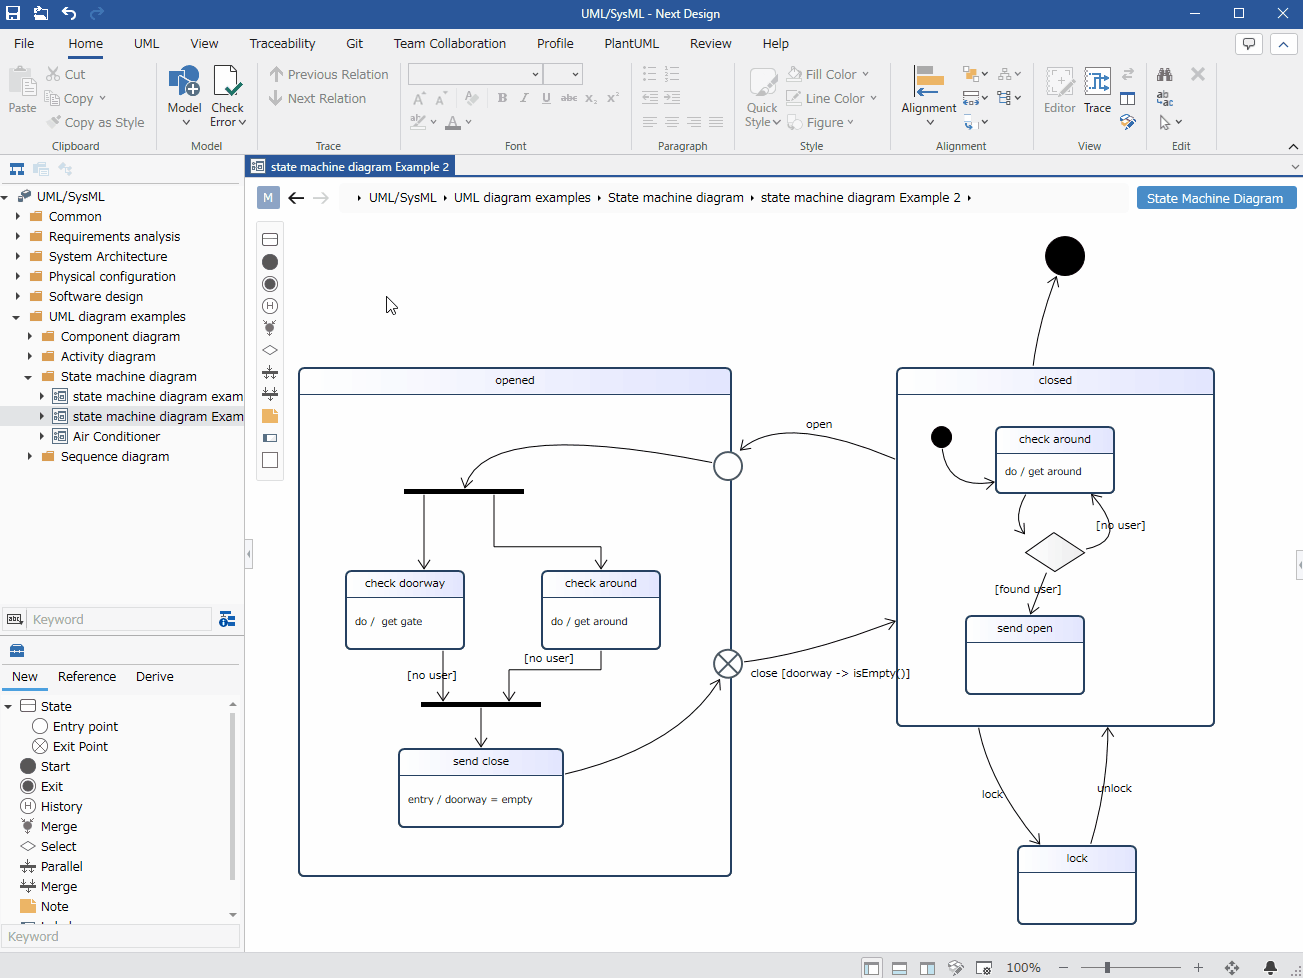The width and height of the screenshot is (1303, 978).
Task: Switch to the Derive tab in toolbox
Action: tap(154, 677)
